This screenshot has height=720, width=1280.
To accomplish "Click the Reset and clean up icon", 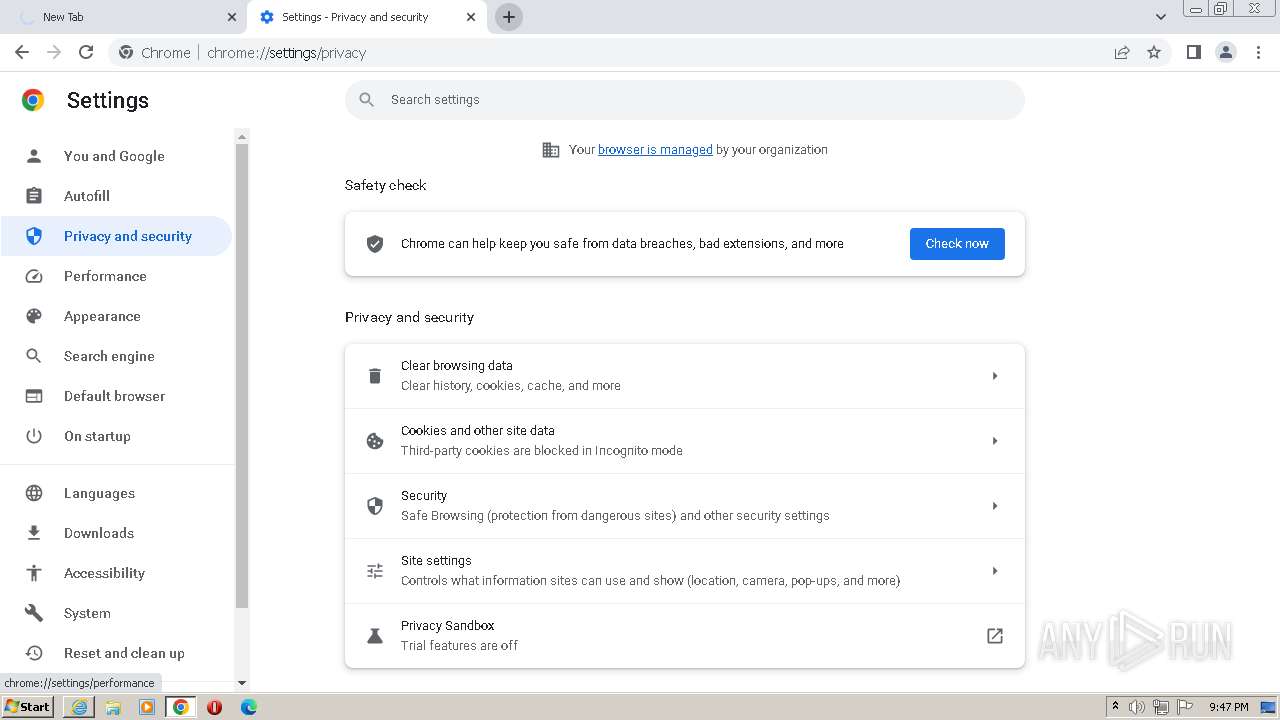I will (x=34, y=653).
